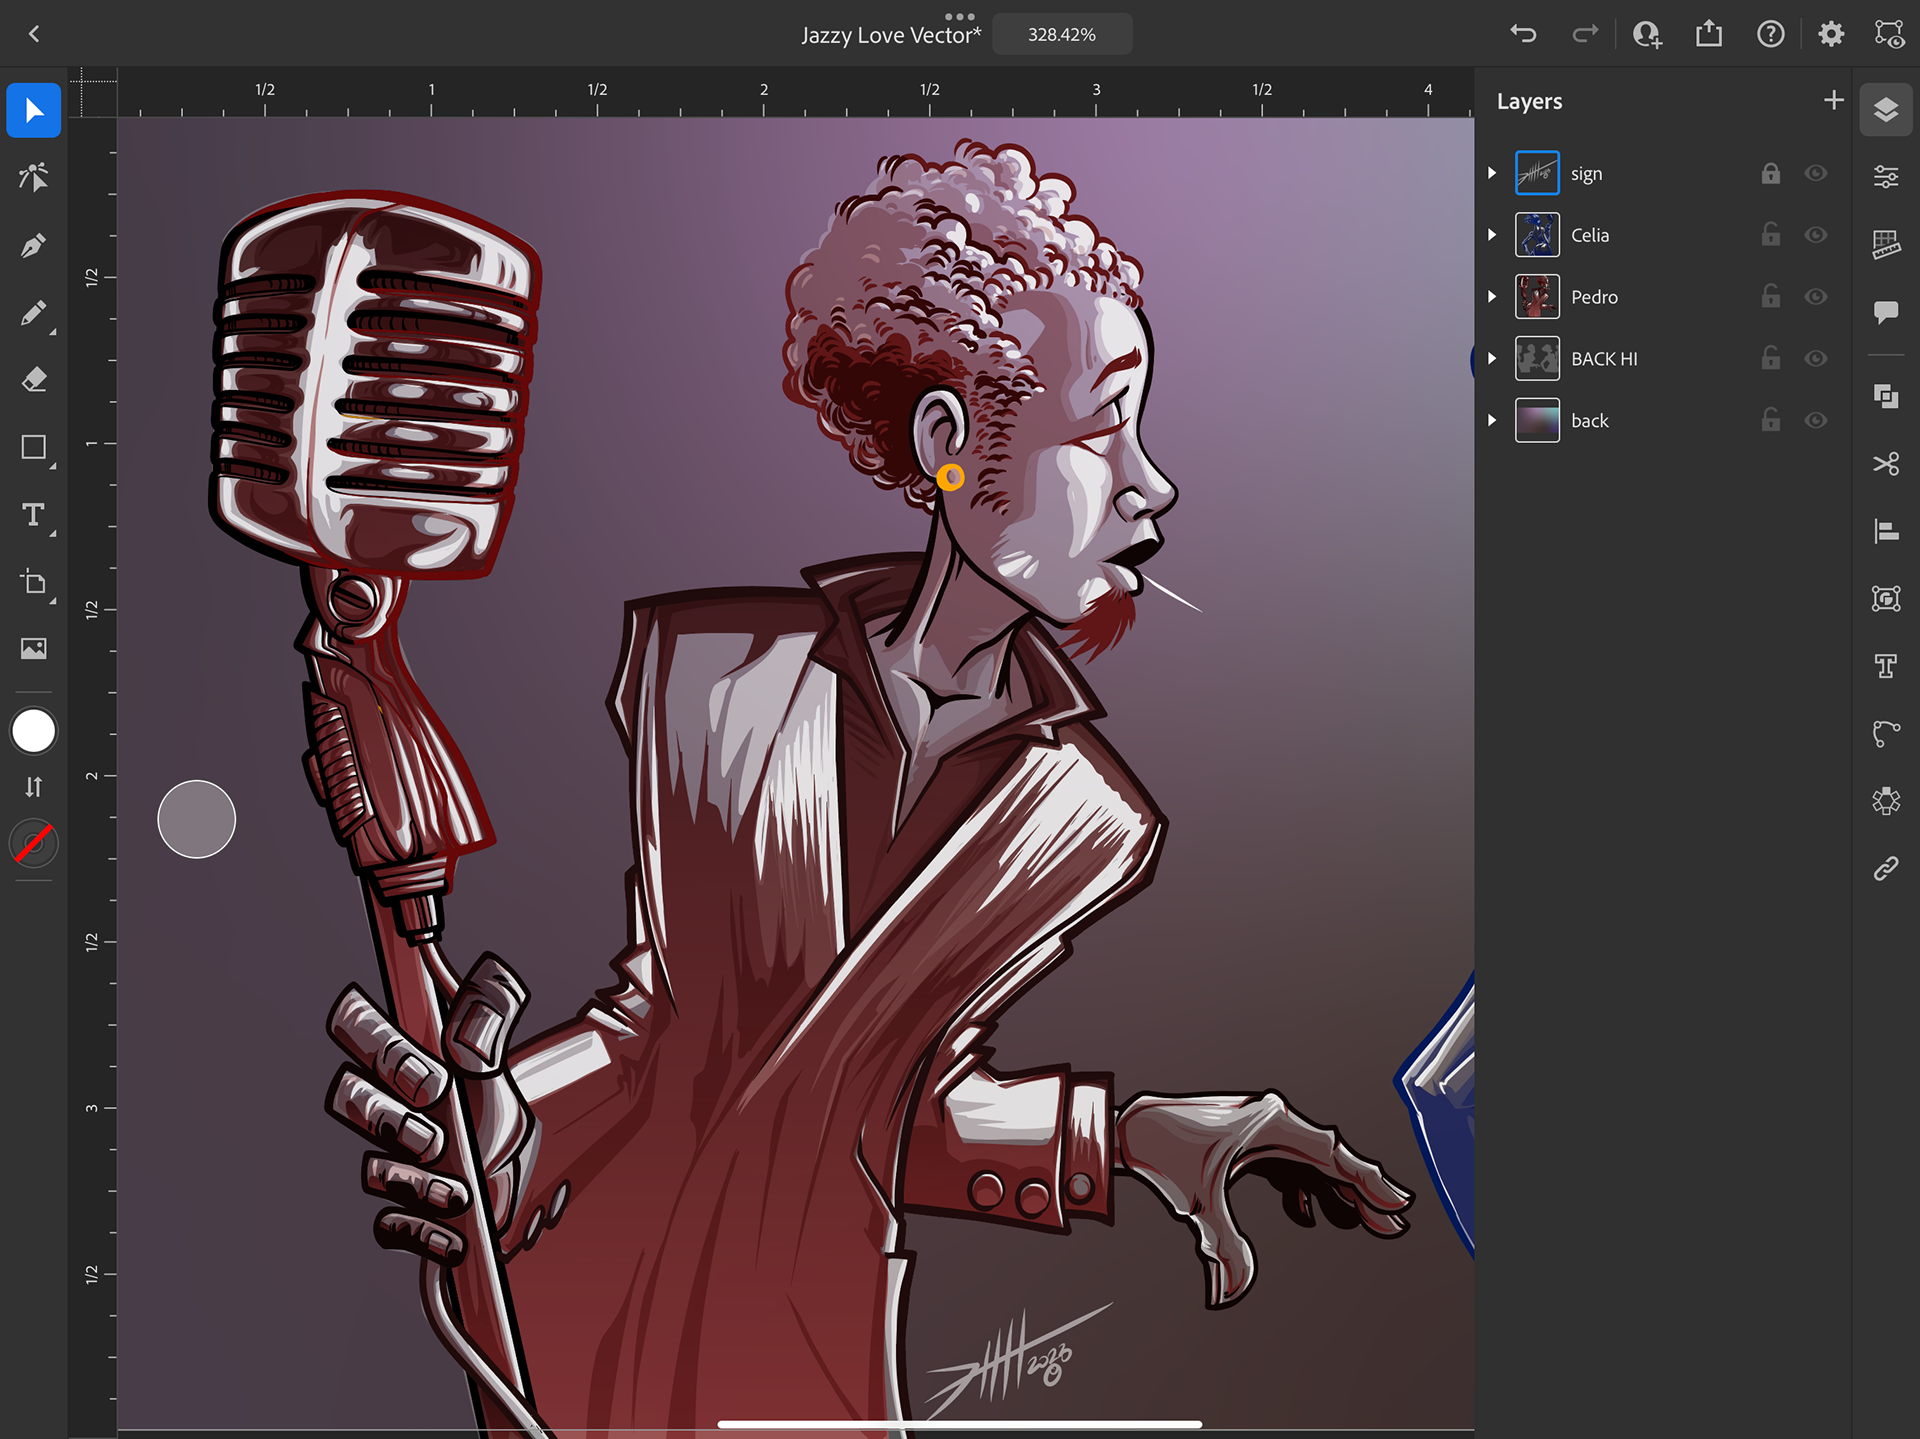Select the Rectangle shape tool
This screenshot has width=1920, height=1439.
click(34, 447)
